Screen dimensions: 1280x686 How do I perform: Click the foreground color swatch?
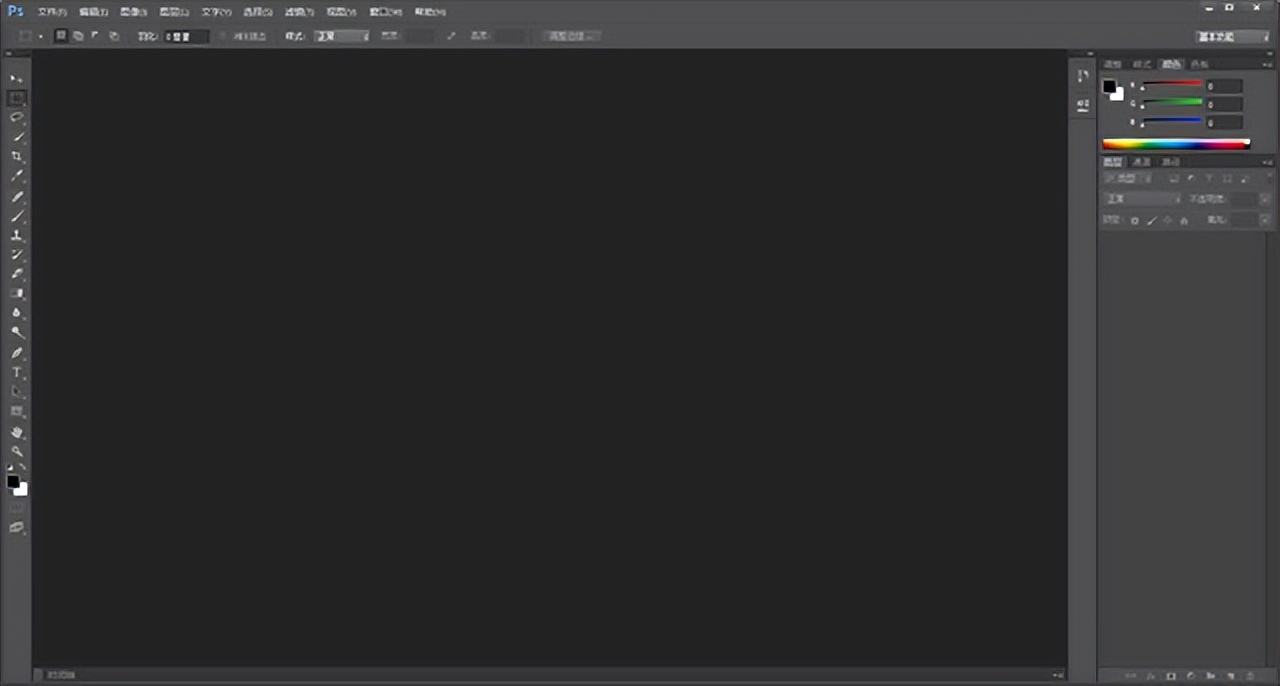pos(15,482)
